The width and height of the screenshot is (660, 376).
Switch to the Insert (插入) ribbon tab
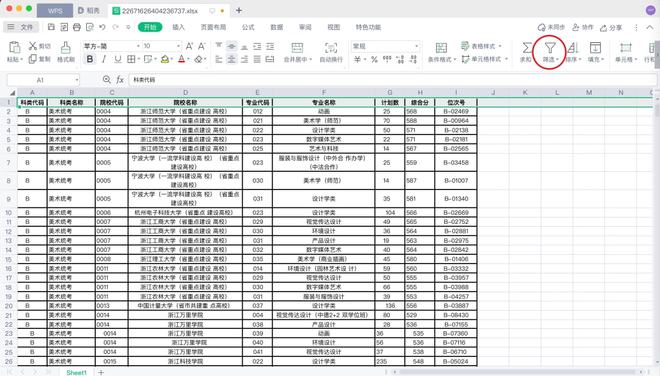point(178,27)
